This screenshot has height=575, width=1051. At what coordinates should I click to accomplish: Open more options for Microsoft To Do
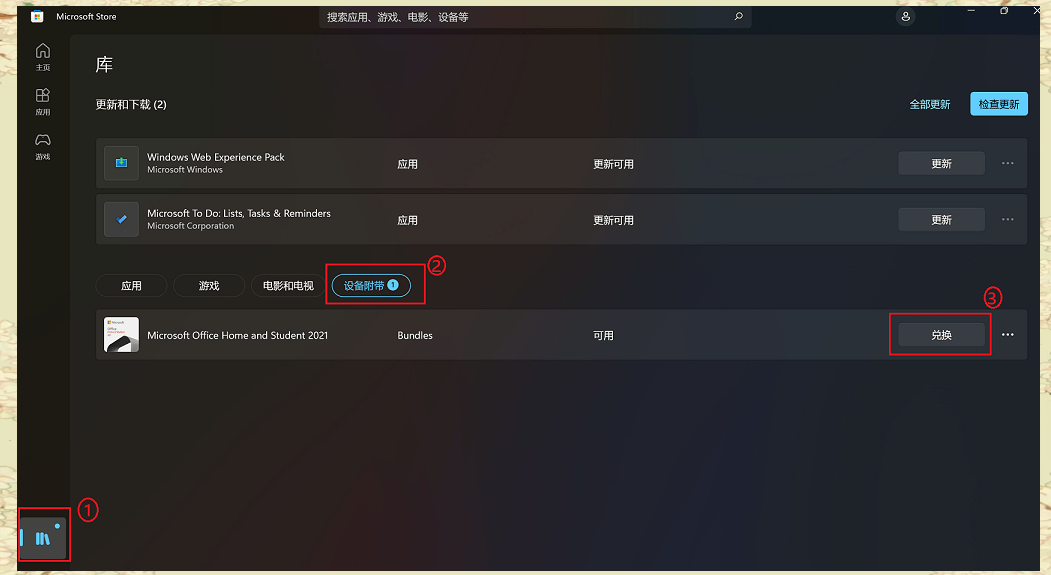tap(1007, 220)
